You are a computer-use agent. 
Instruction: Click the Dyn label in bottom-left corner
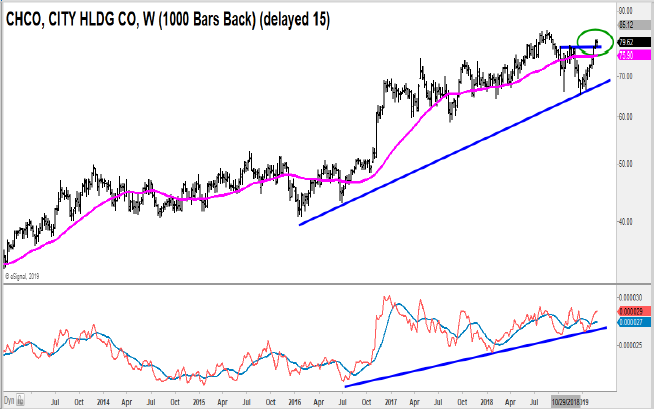pyautogui.click(x=10, y=402)
